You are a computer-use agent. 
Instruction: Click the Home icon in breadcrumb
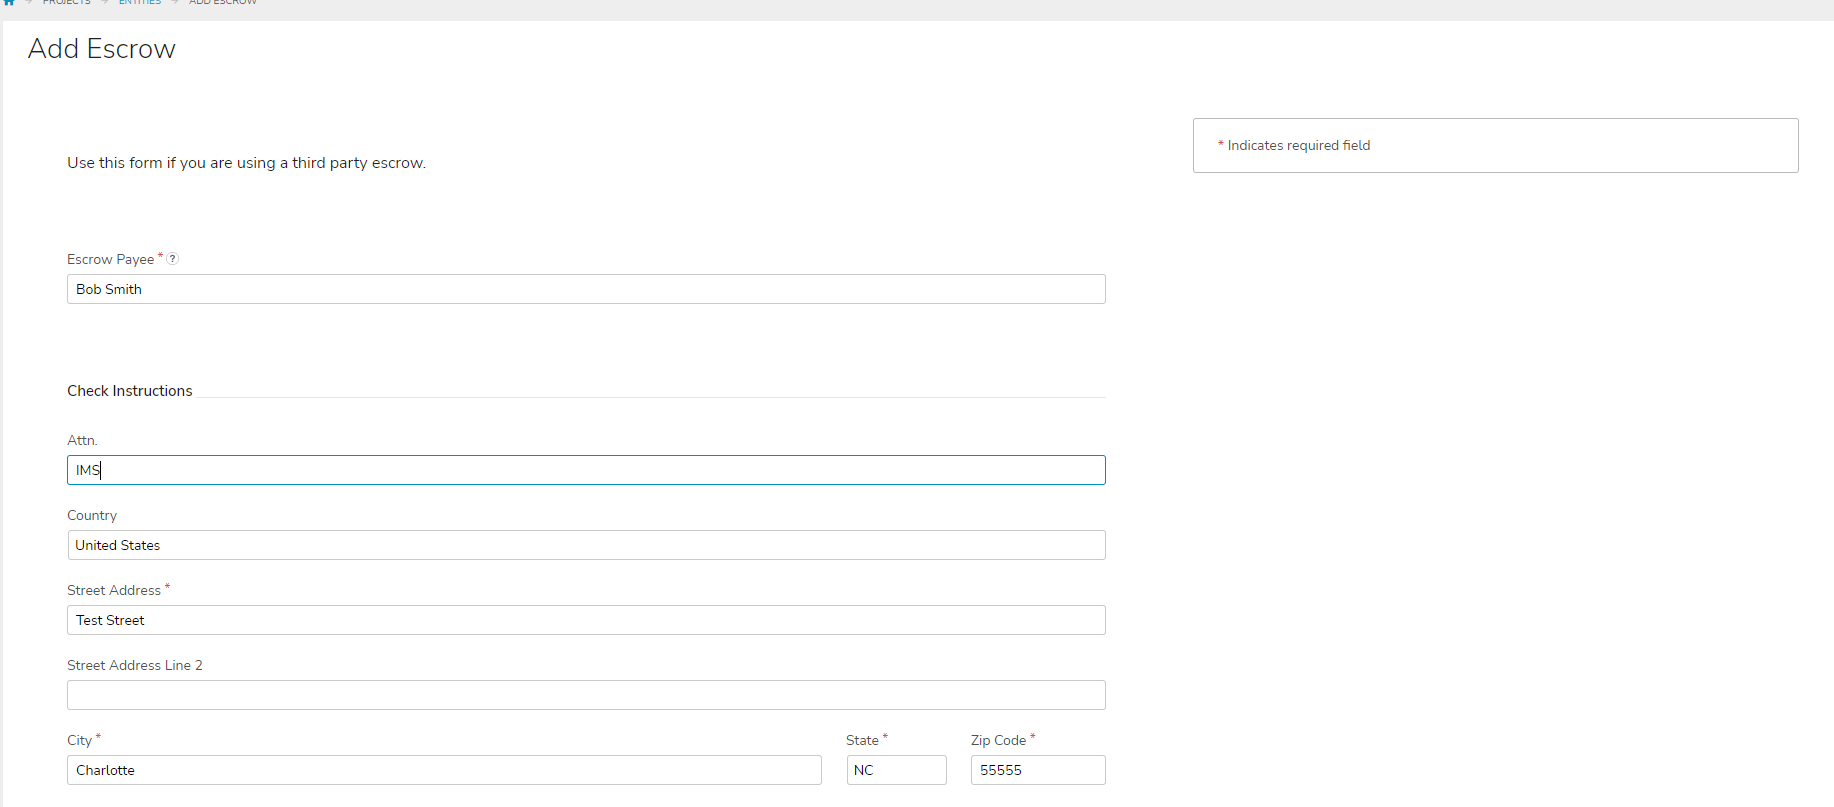(x=9, y=3)
